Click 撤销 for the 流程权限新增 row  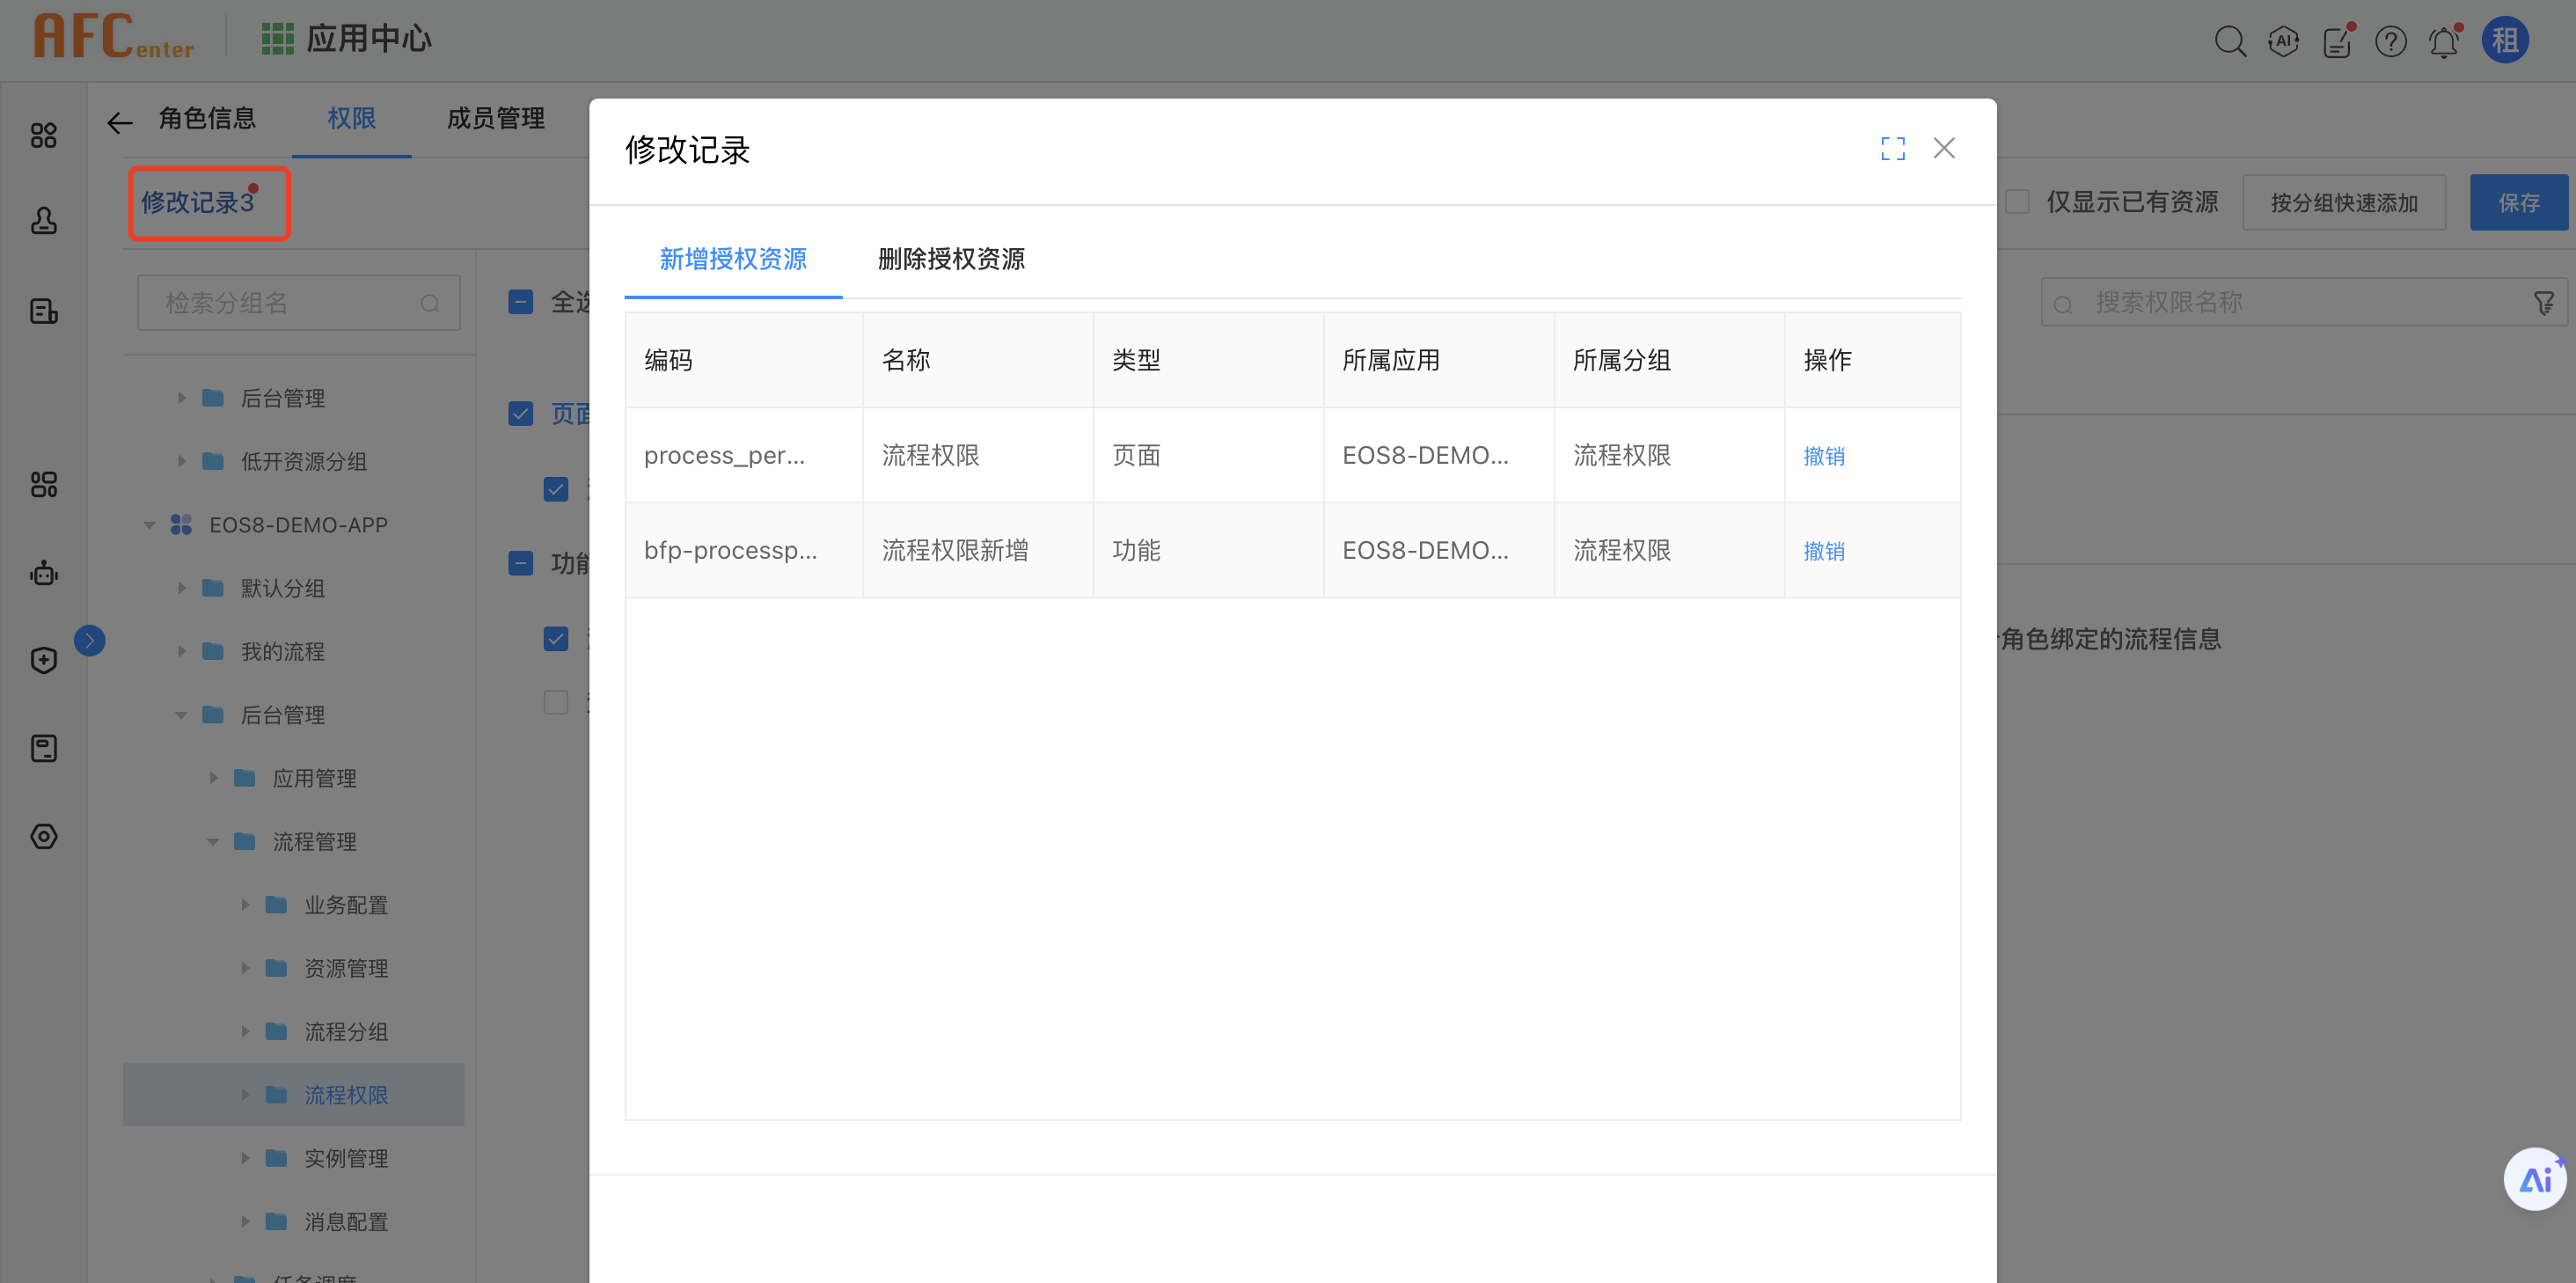click(1823, 551)
